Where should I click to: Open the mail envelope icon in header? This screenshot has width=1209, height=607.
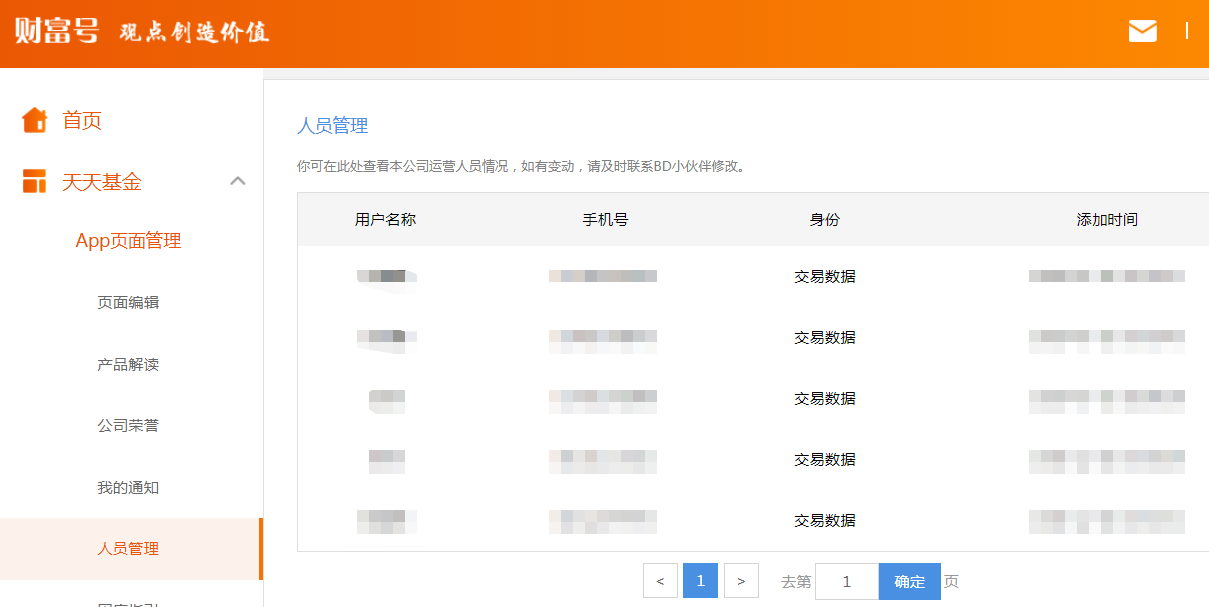(1142, 31)
